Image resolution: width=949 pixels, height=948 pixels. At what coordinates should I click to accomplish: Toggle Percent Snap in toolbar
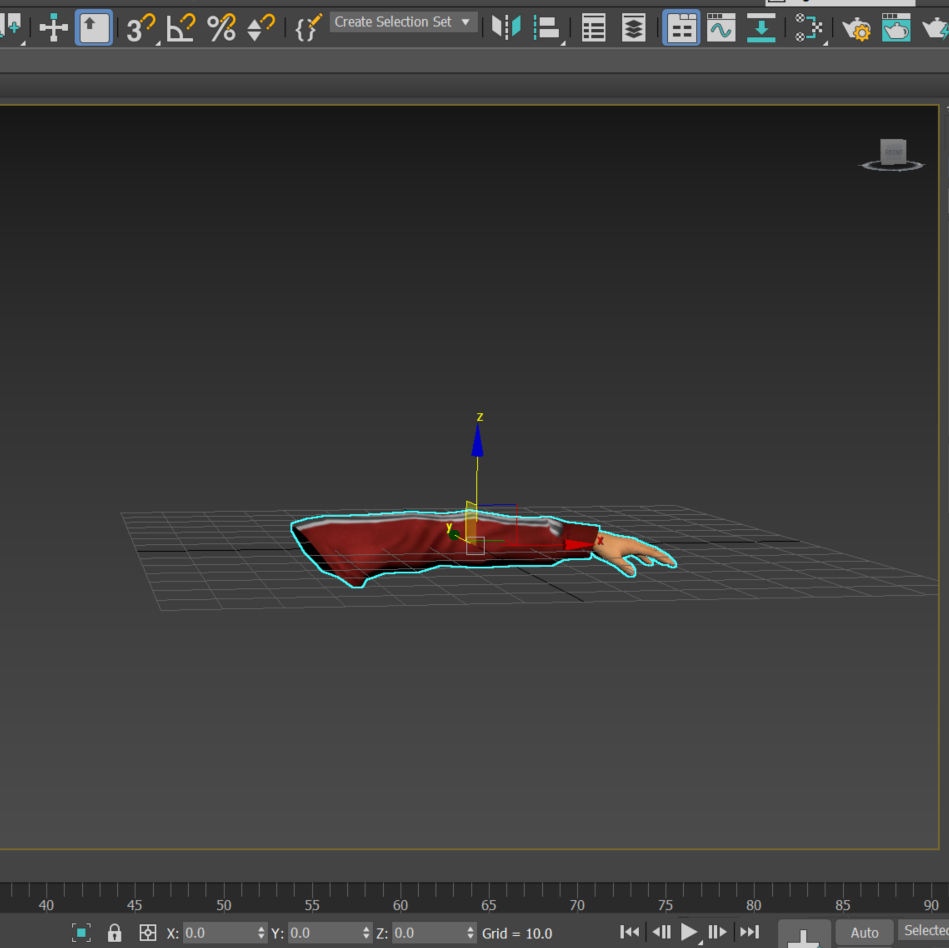(221, 28)
